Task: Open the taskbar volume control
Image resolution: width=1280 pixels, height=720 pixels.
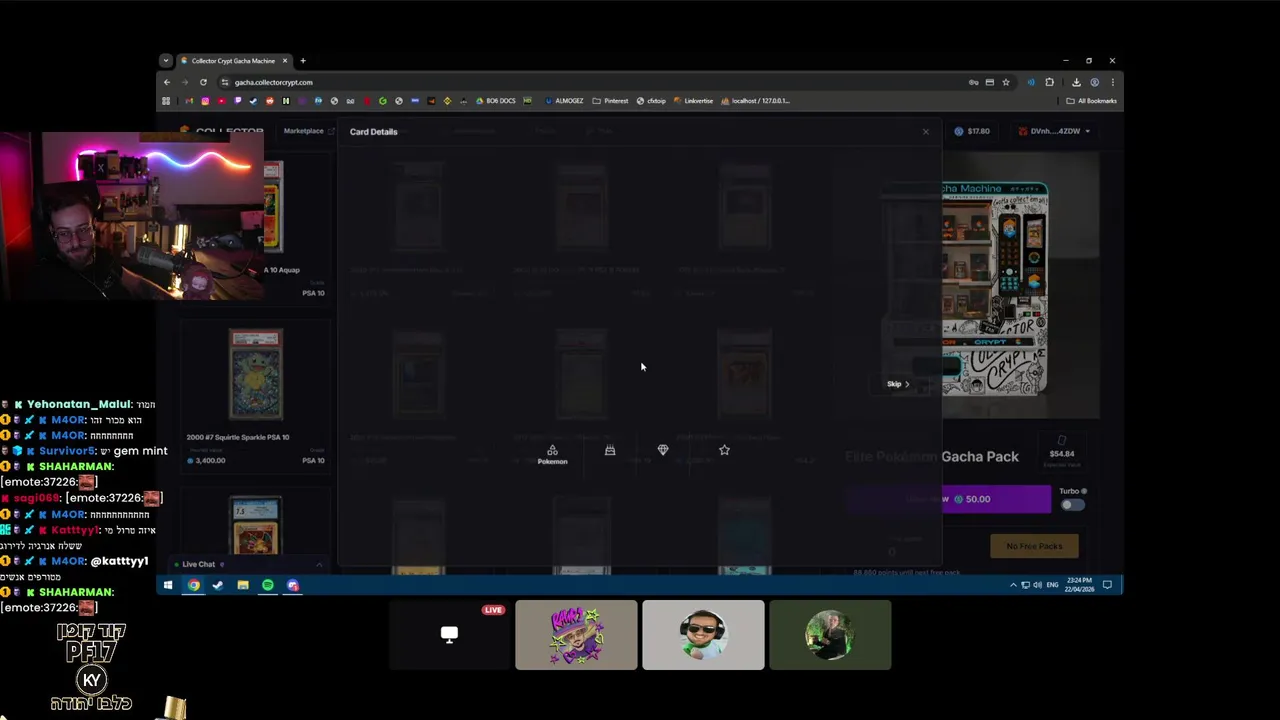Action: pyautogui.click(x=1037, y=585)
